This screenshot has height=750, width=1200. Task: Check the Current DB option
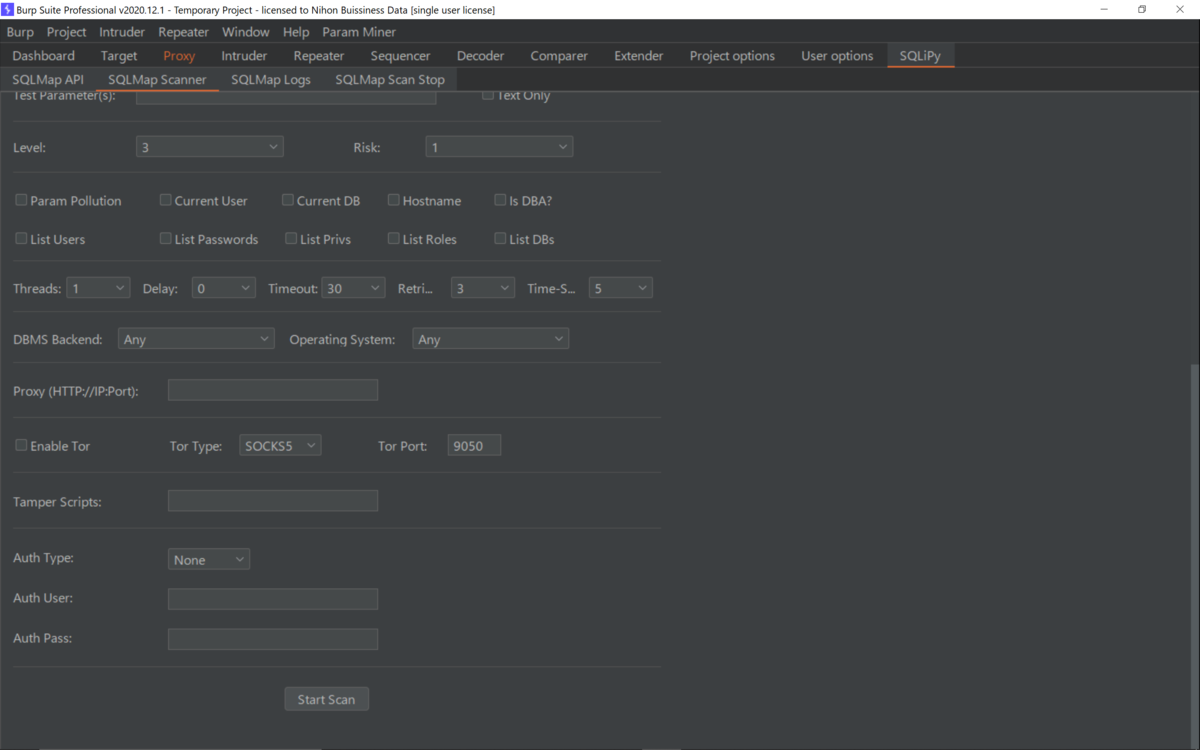288,200
